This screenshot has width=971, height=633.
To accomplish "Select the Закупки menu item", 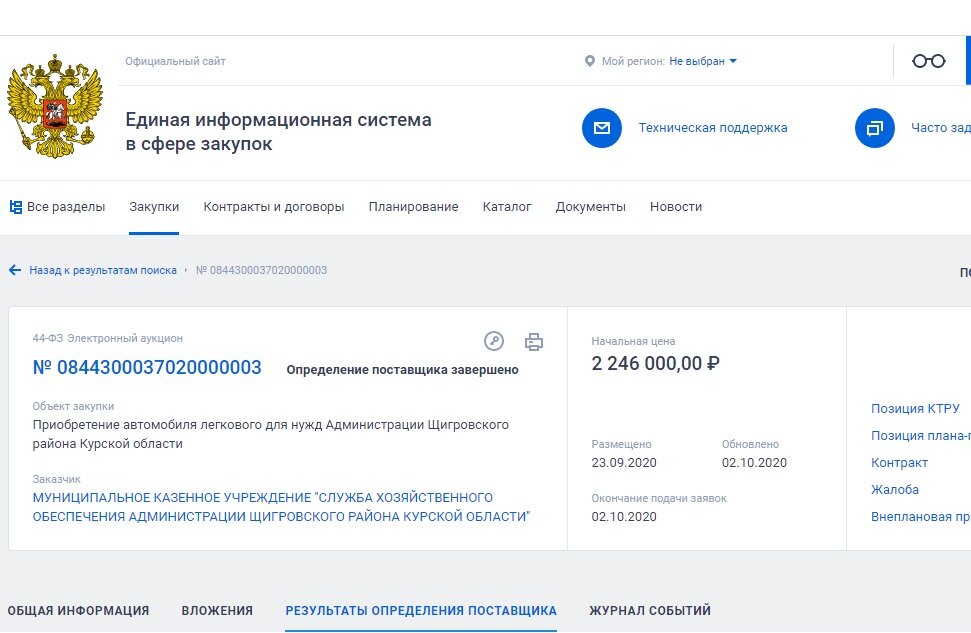I will [154, 207].
